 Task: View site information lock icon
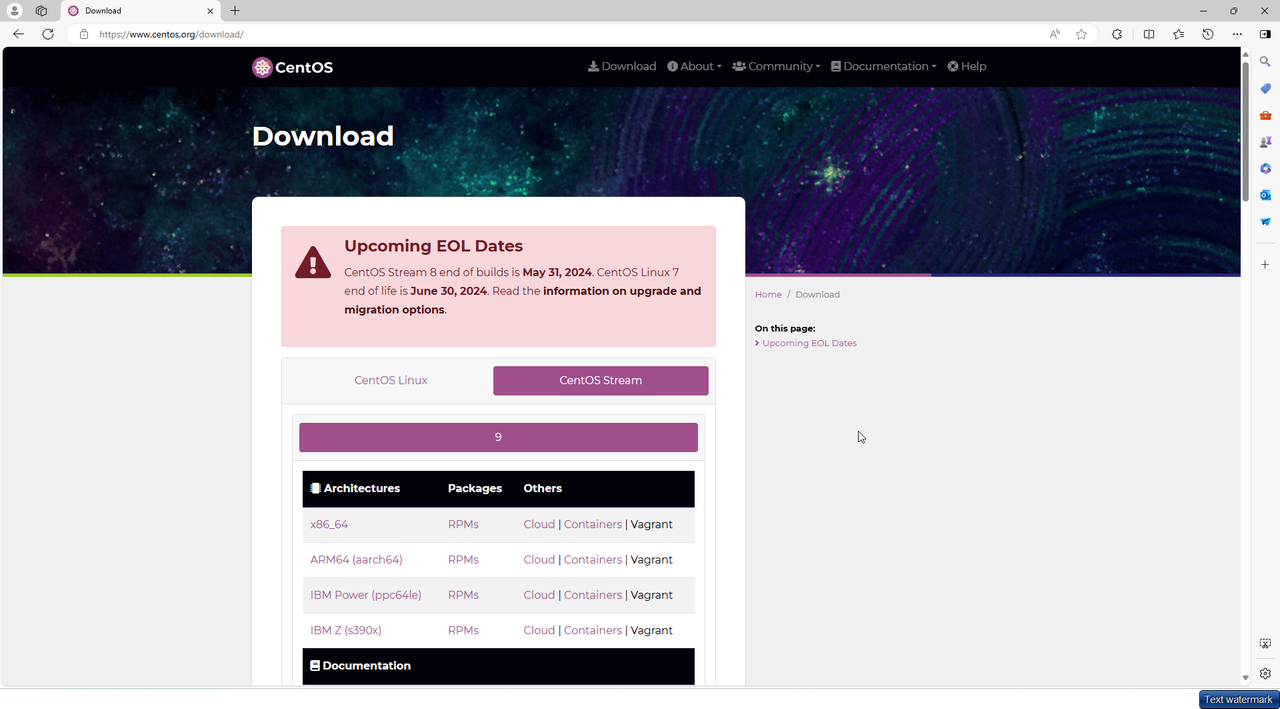84,34
